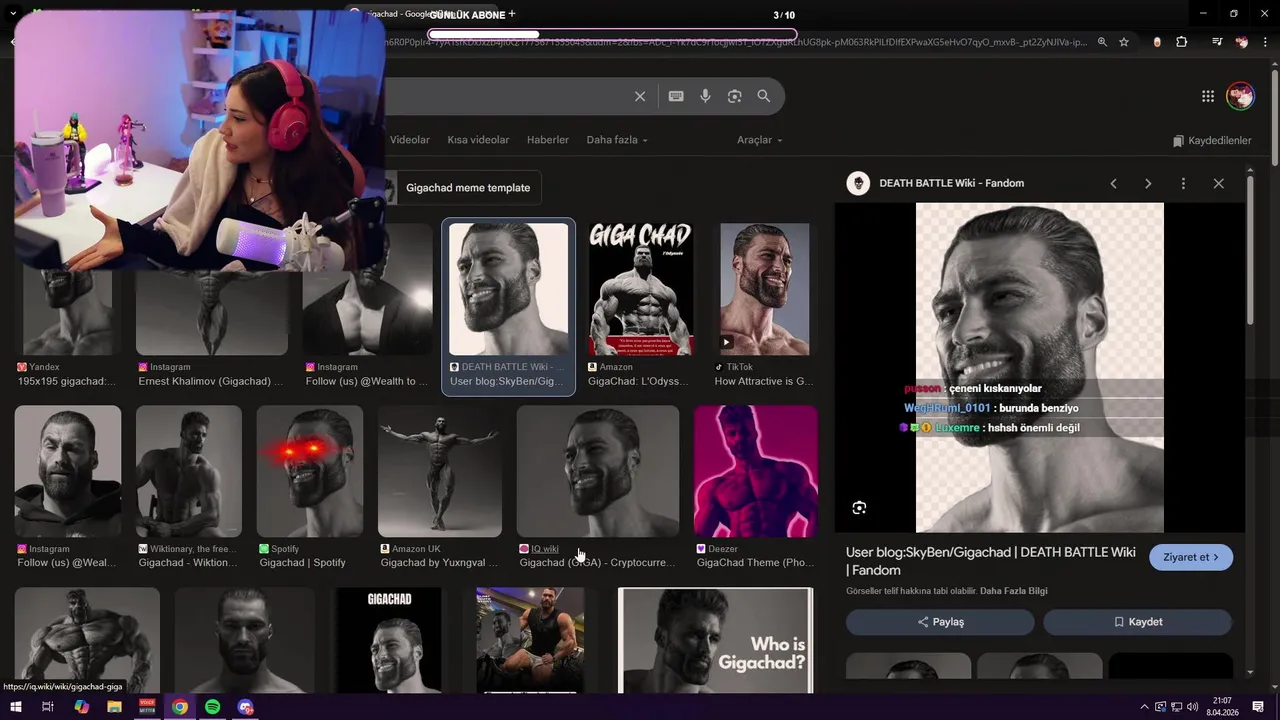This screenshot has height=720, width=1280.
Task: Show next image in preview panel
Action: [1148, 183]
